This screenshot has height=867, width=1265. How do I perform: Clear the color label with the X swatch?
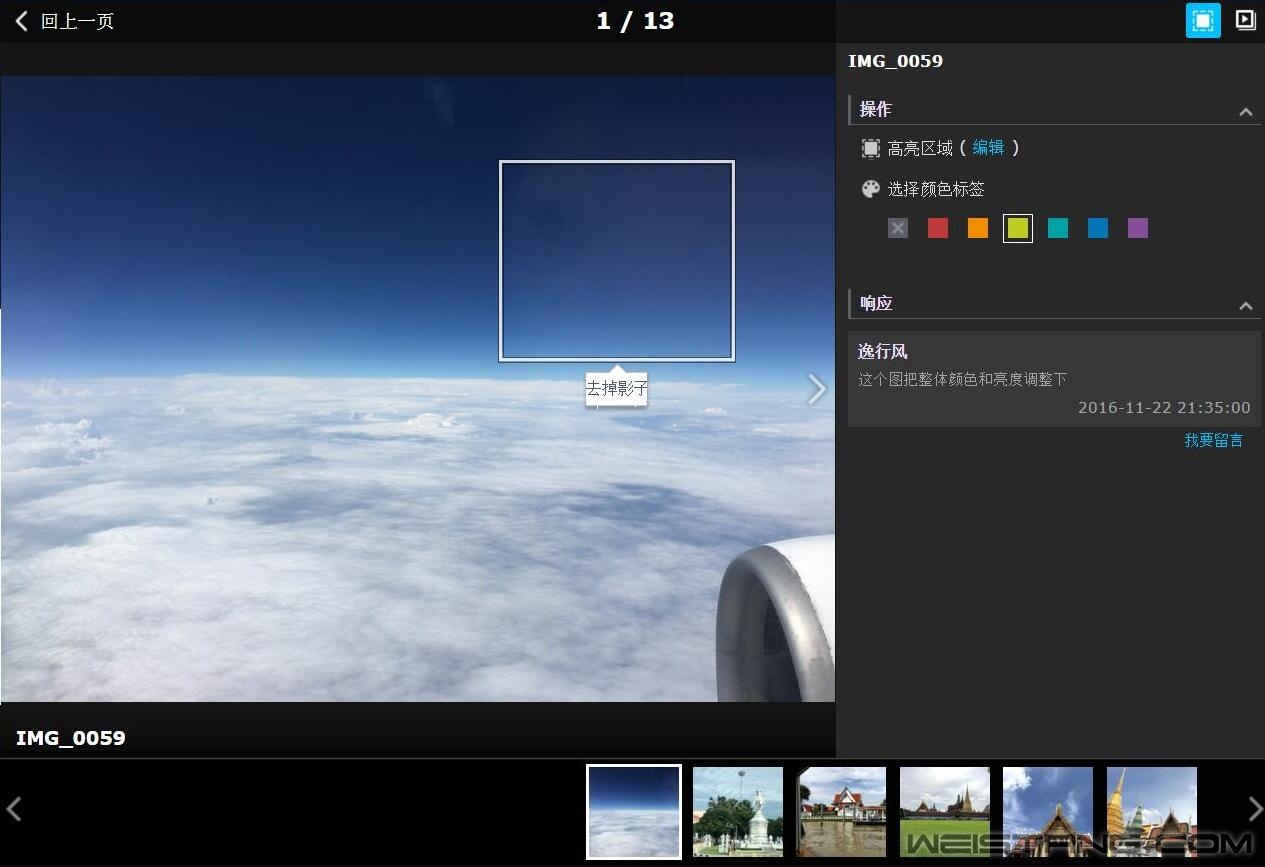pos(898,228)
